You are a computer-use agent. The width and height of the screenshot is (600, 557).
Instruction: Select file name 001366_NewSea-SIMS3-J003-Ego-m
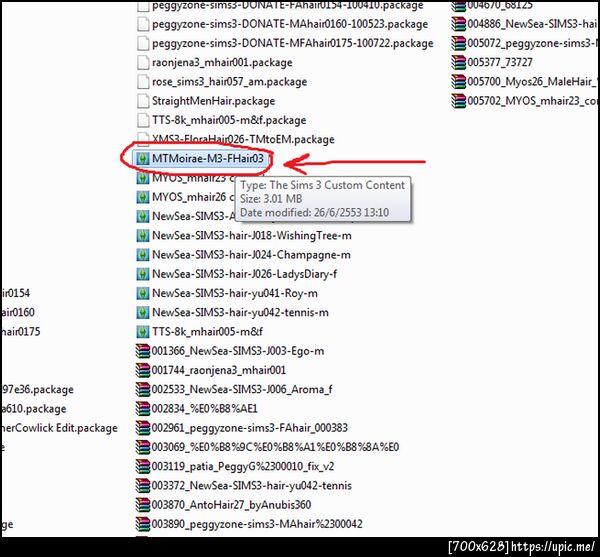(238, 351)
